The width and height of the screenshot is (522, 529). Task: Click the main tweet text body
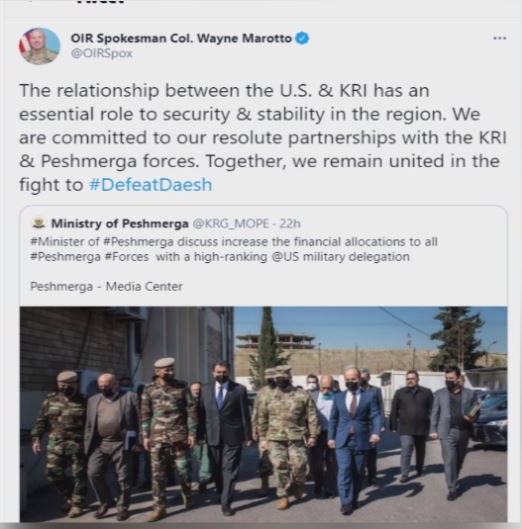(263, 138)
